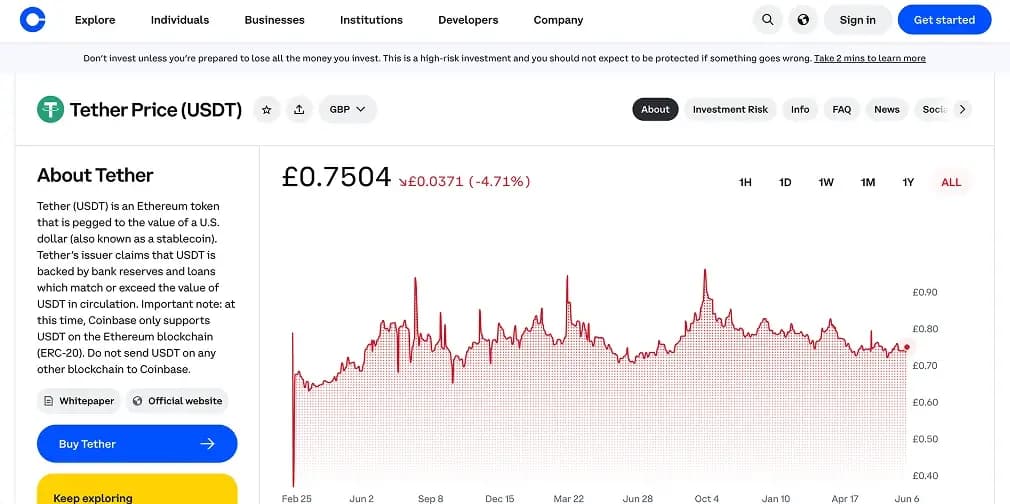Click the £0.40 axis label
The width and height of the screenshot is (1010, 504).
point(925,476)
